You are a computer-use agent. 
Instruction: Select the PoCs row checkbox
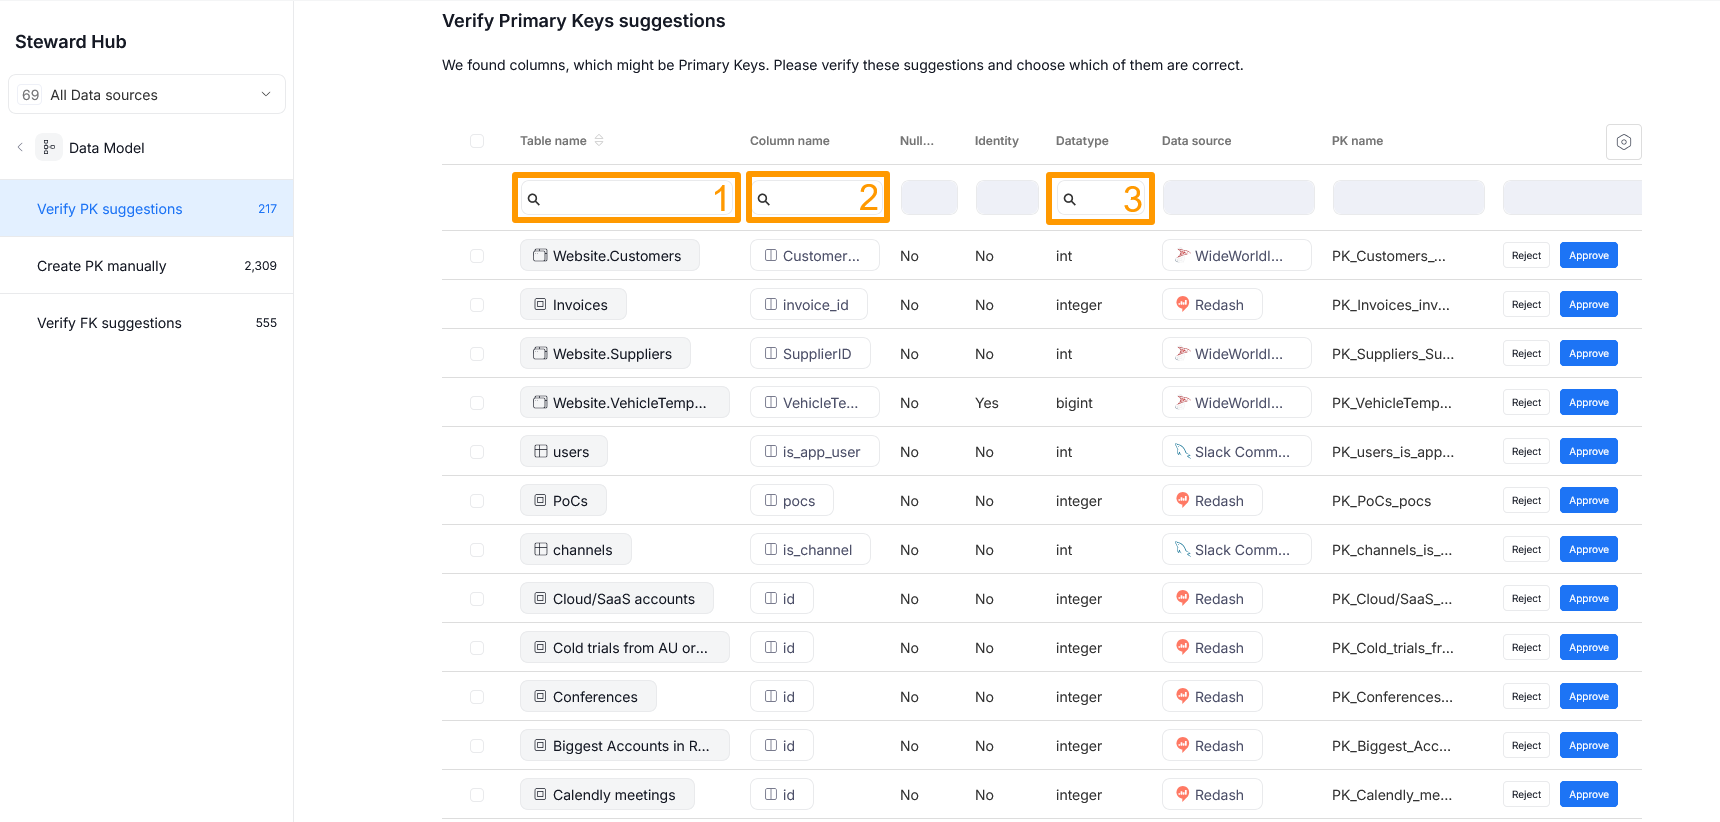click(x=477, y=501)
